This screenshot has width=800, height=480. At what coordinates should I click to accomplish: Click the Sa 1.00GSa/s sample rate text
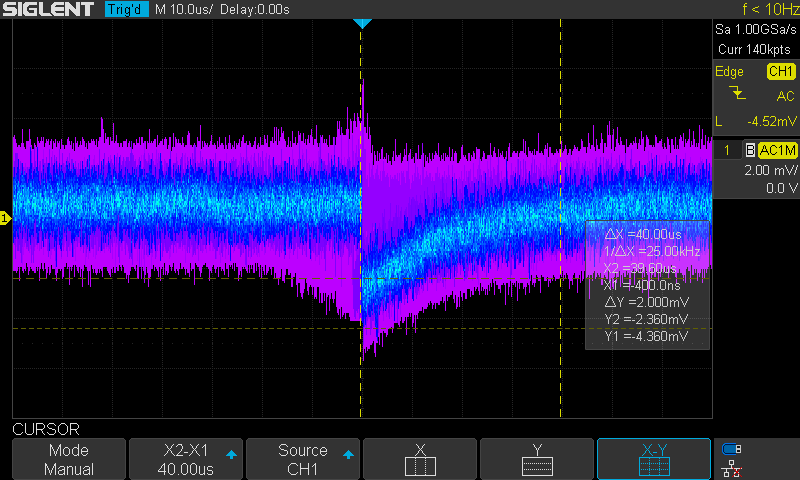(x=756, y=29)
